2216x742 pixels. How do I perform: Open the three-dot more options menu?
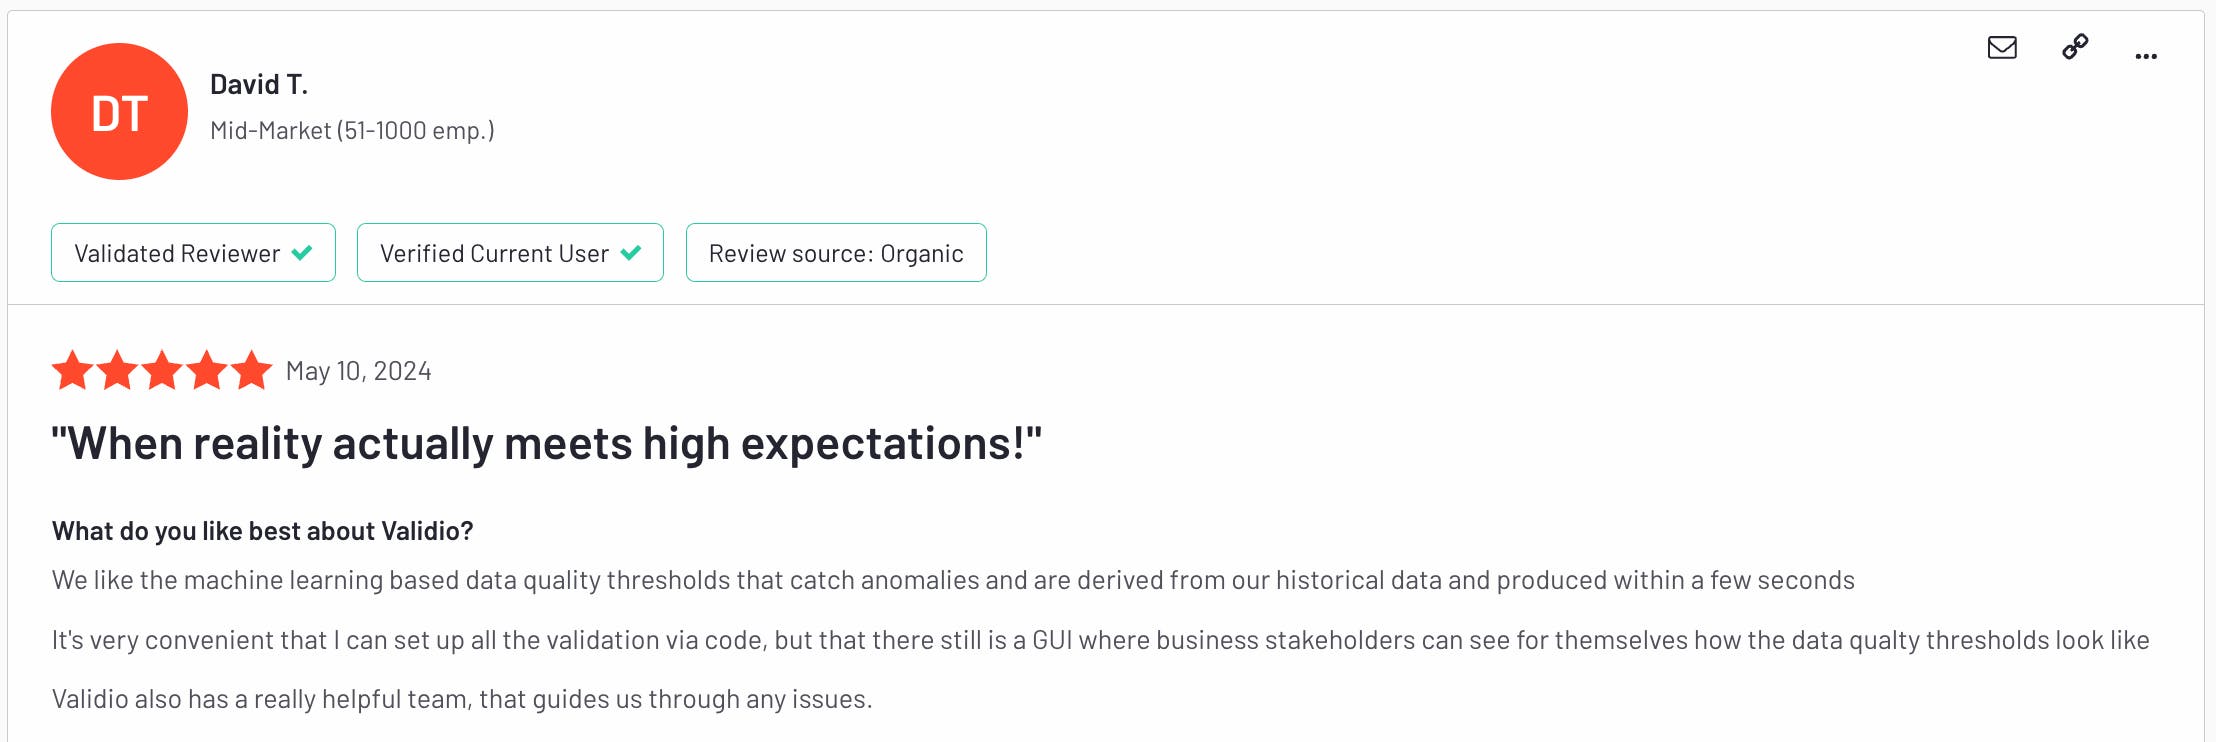2145,56
